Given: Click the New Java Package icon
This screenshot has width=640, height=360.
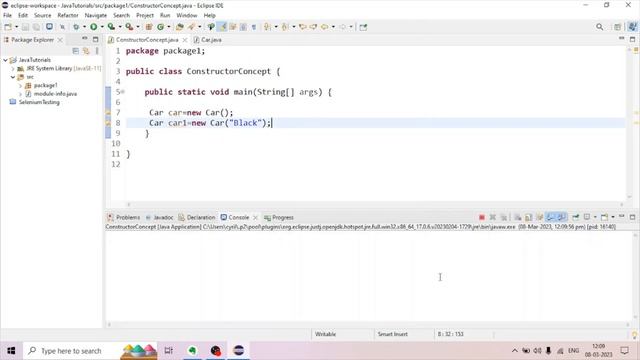Looking at the screenshot, I should point(149,27).
